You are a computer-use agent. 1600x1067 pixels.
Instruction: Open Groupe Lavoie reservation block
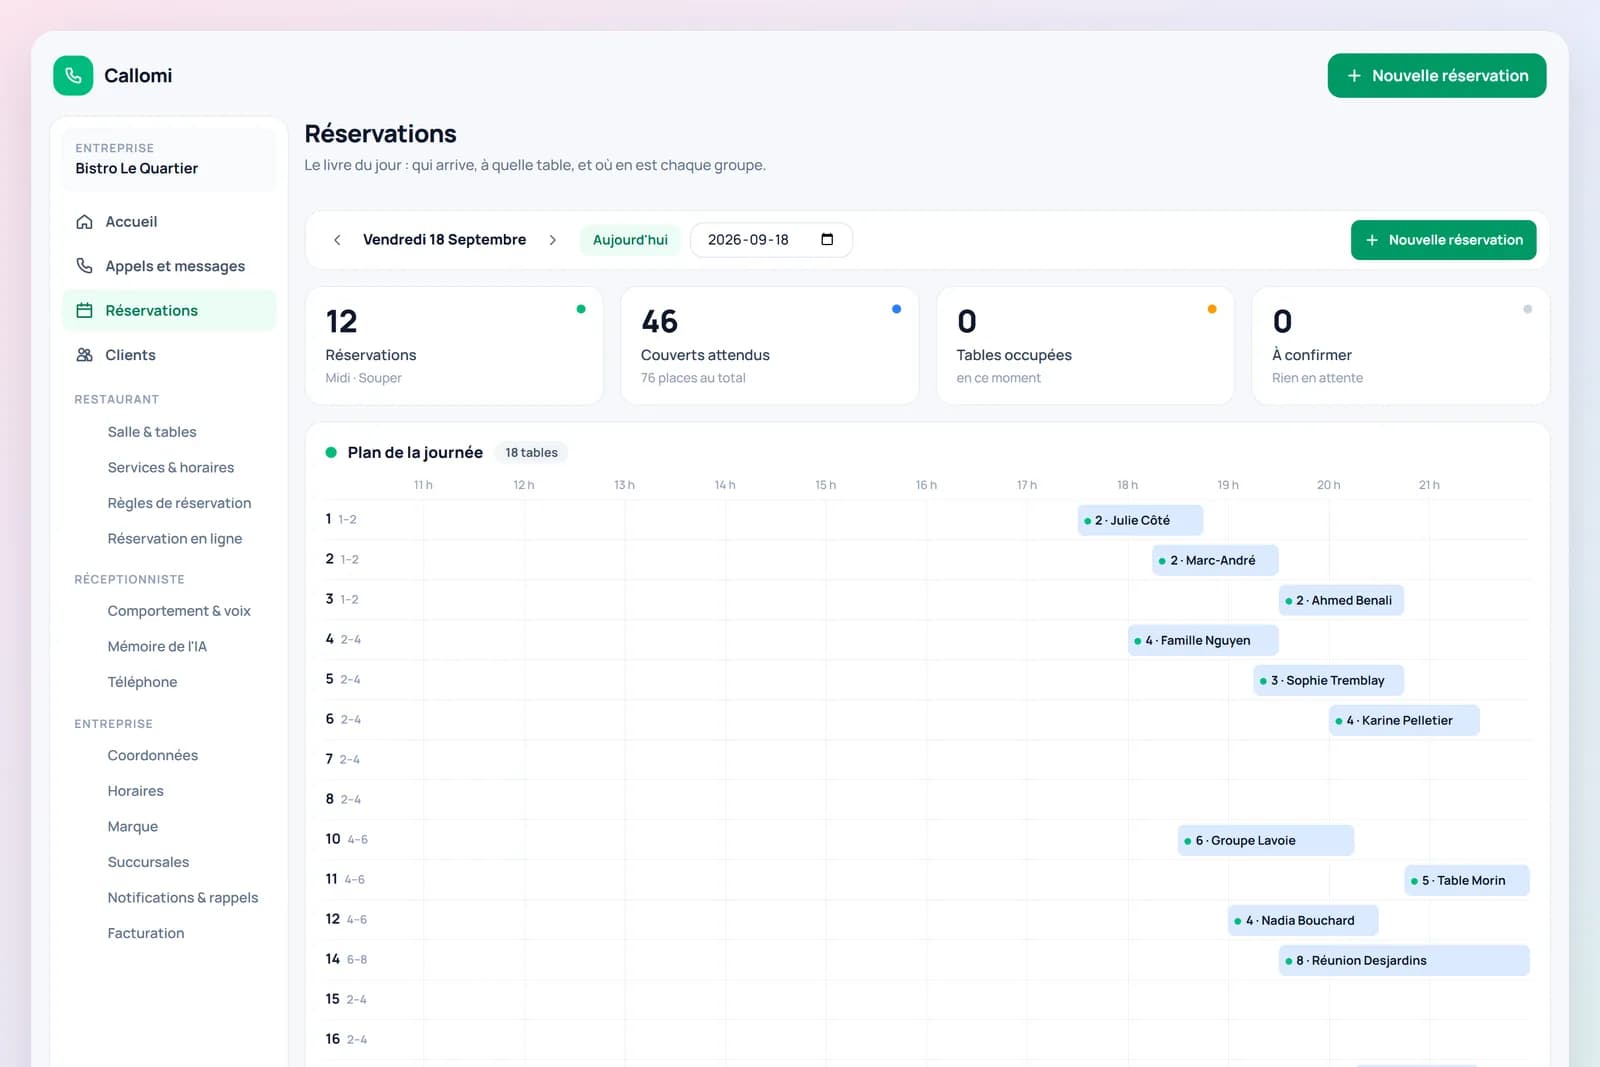pyautogui.click(x=1266, y=840)
